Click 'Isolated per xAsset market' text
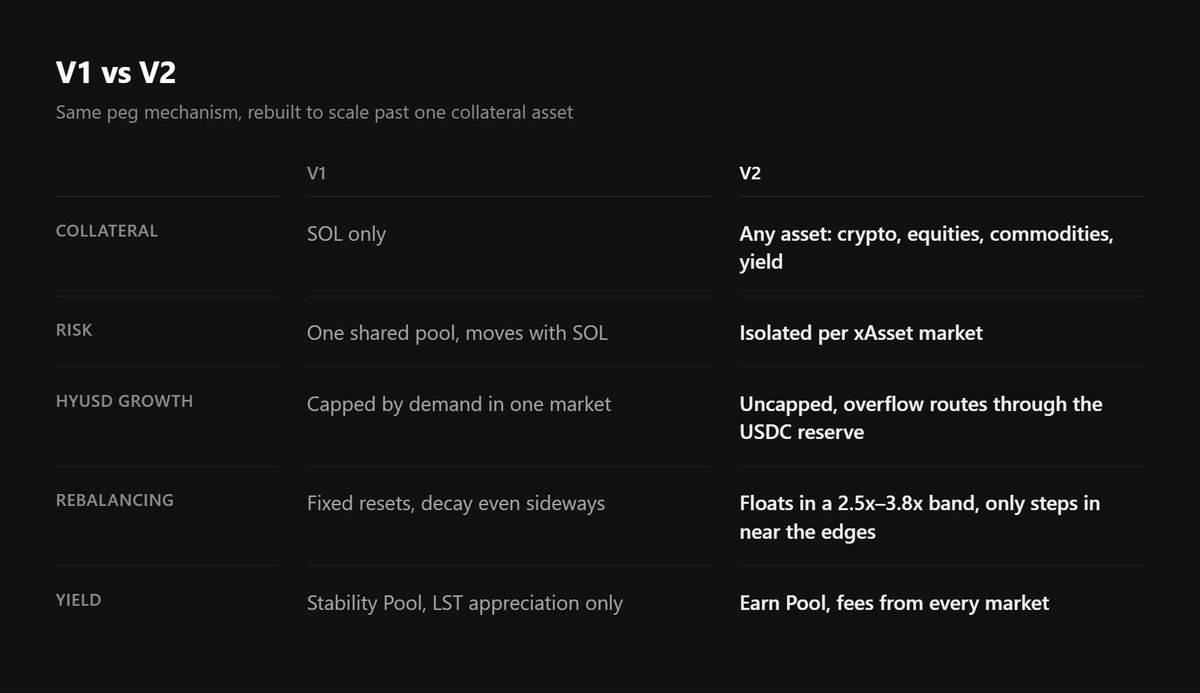 (861, 332)
